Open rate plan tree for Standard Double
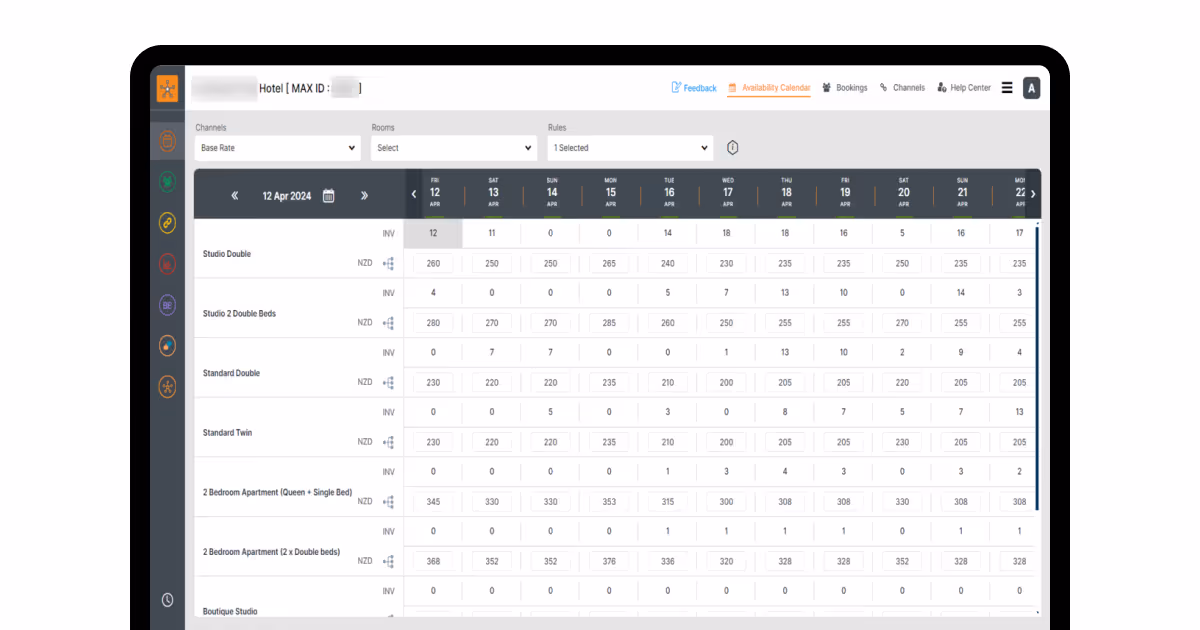Image resolution: width=1200 pixels, height=630 pixels. point(388,383)
